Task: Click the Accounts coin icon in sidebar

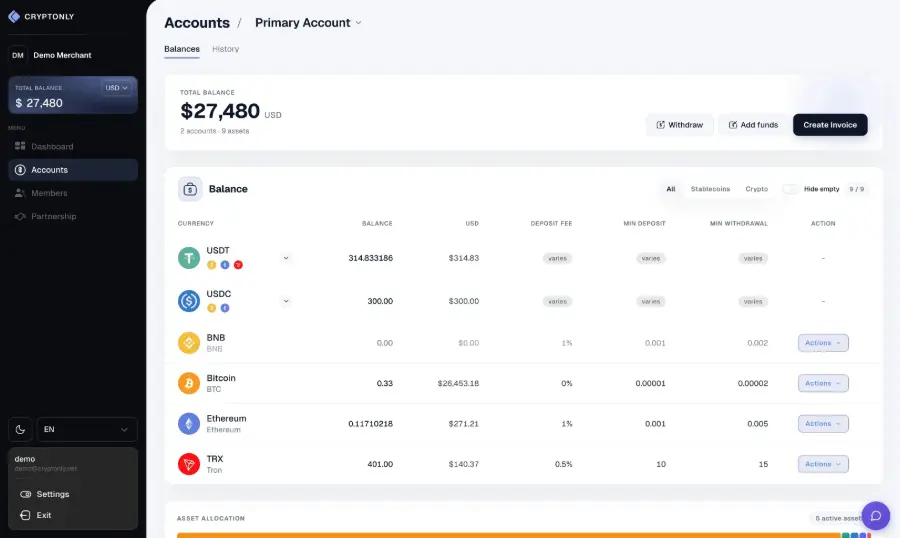Action: point(20,170)
